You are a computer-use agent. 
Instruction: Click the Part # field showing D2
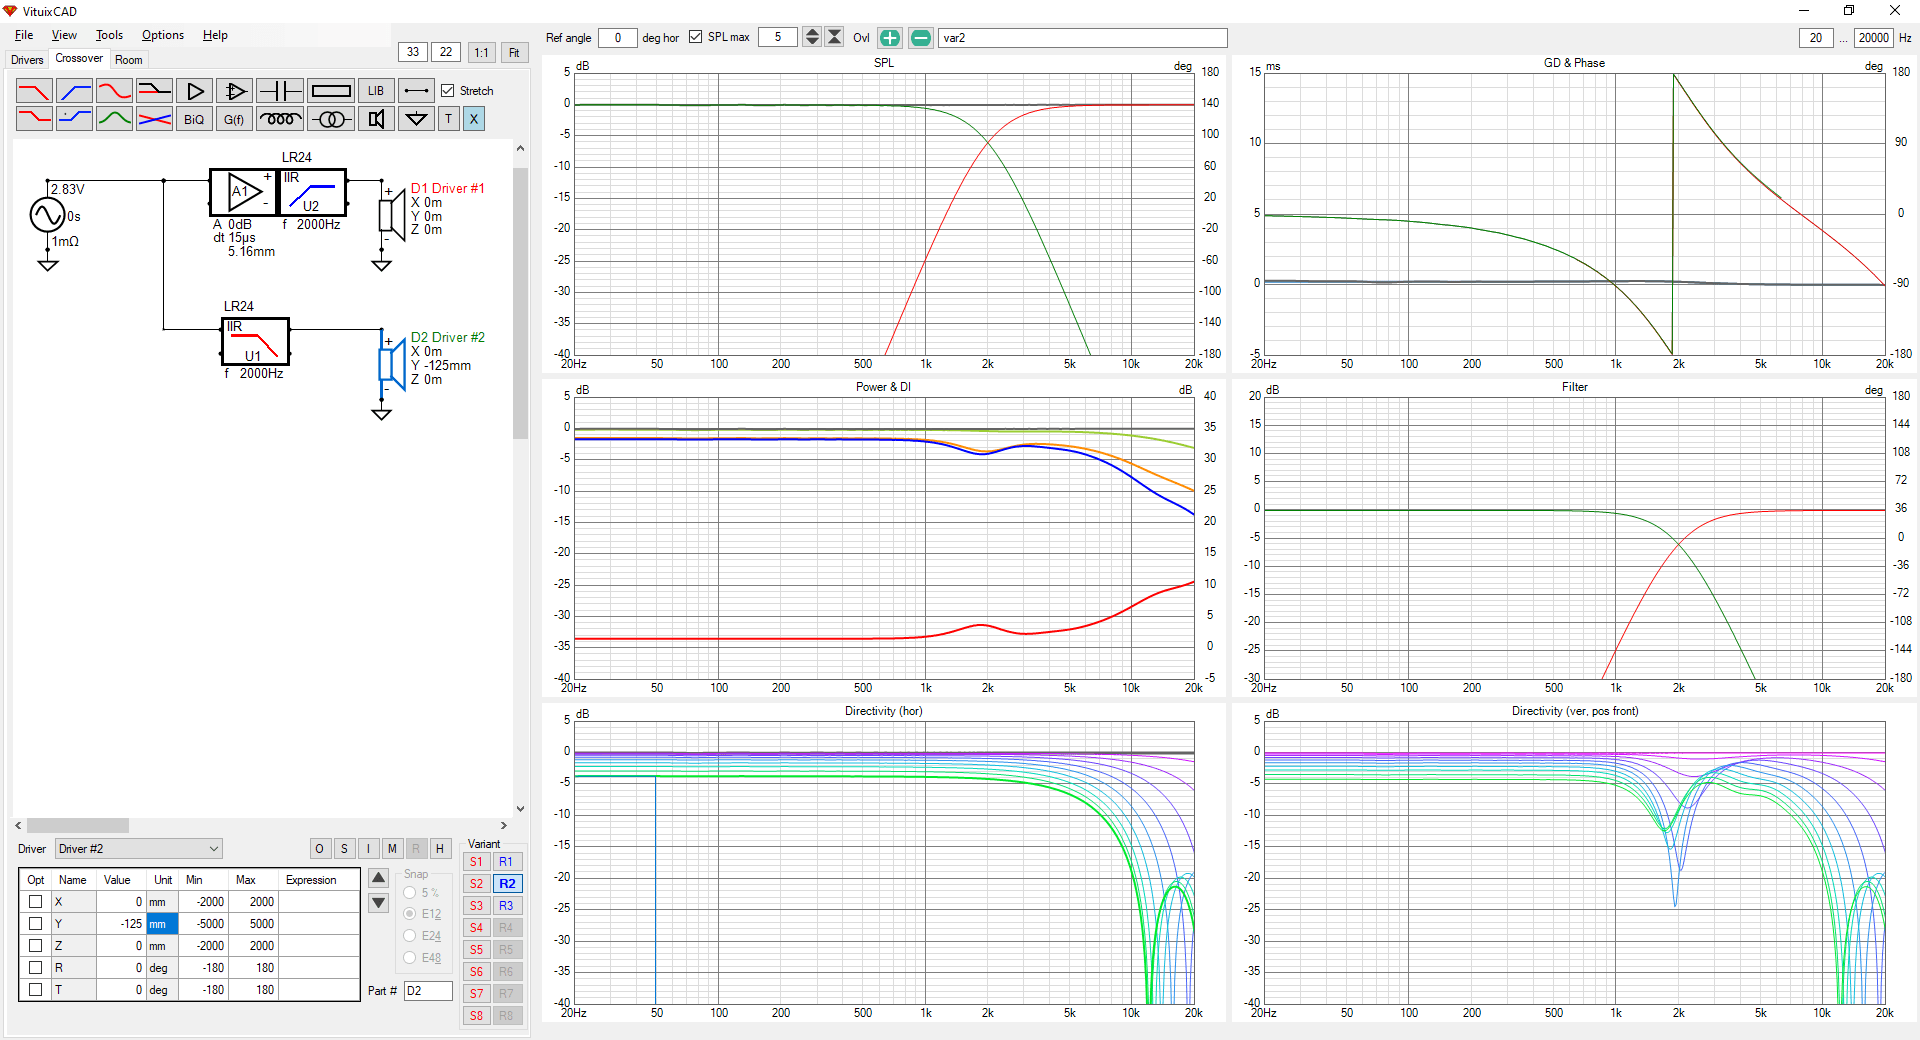click(x=428, y=991)
